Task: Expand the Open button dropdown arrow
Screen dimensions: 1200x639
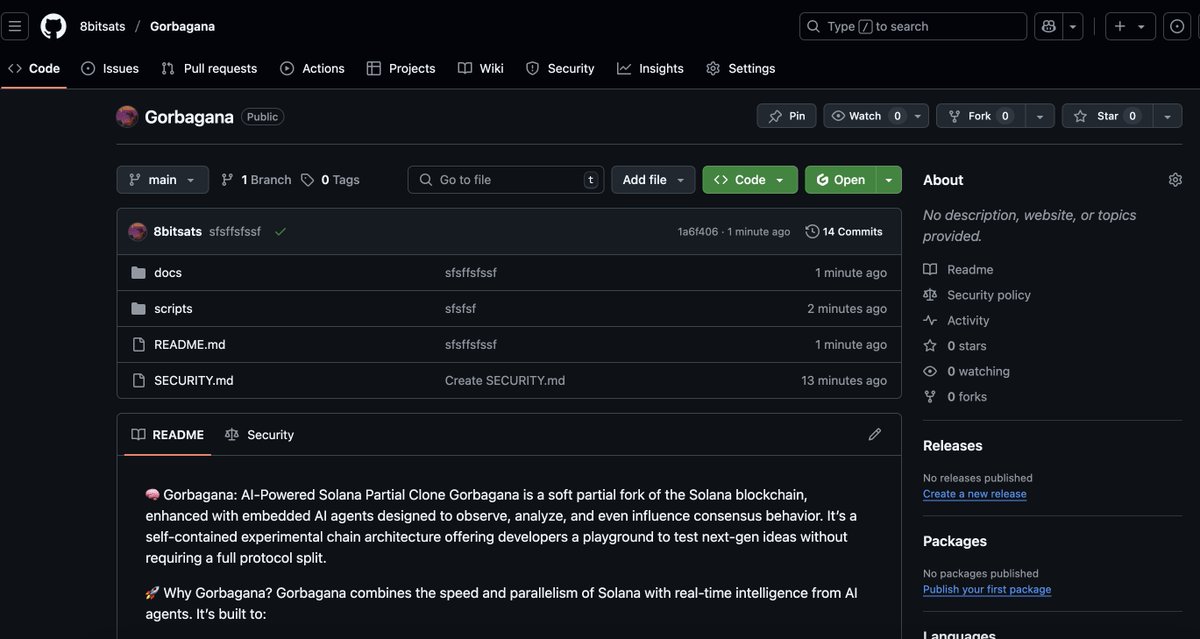Action: (x=889, y=180)
